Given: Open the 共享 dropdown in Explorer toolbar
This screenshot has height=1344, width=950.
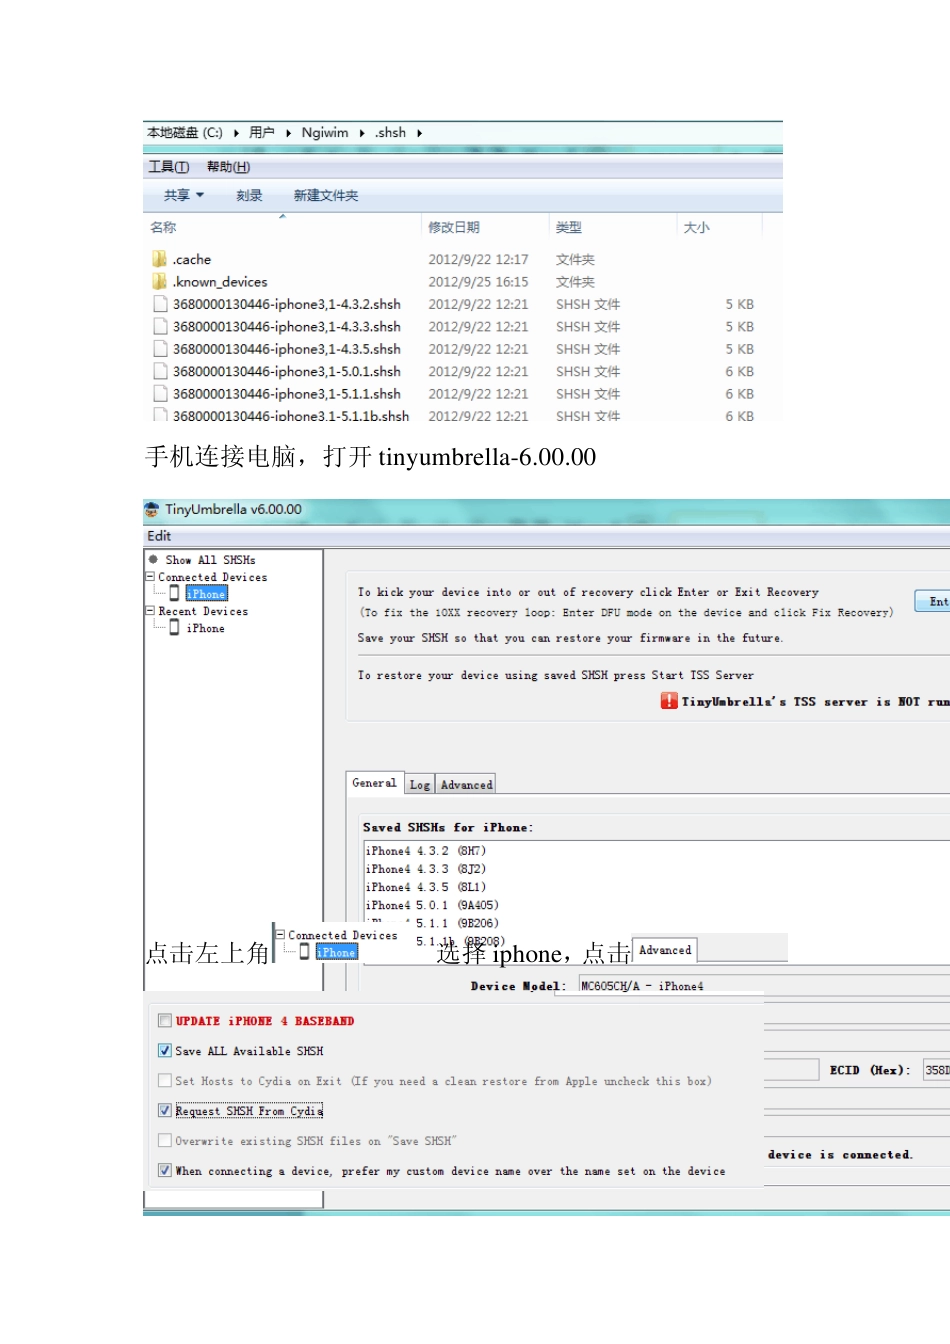Looking at the screenshot, I should [x=184, y=195].
